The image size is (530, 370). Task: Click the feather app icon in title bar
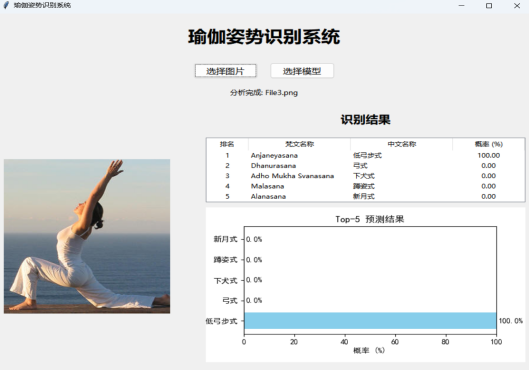tap(6, 5)
